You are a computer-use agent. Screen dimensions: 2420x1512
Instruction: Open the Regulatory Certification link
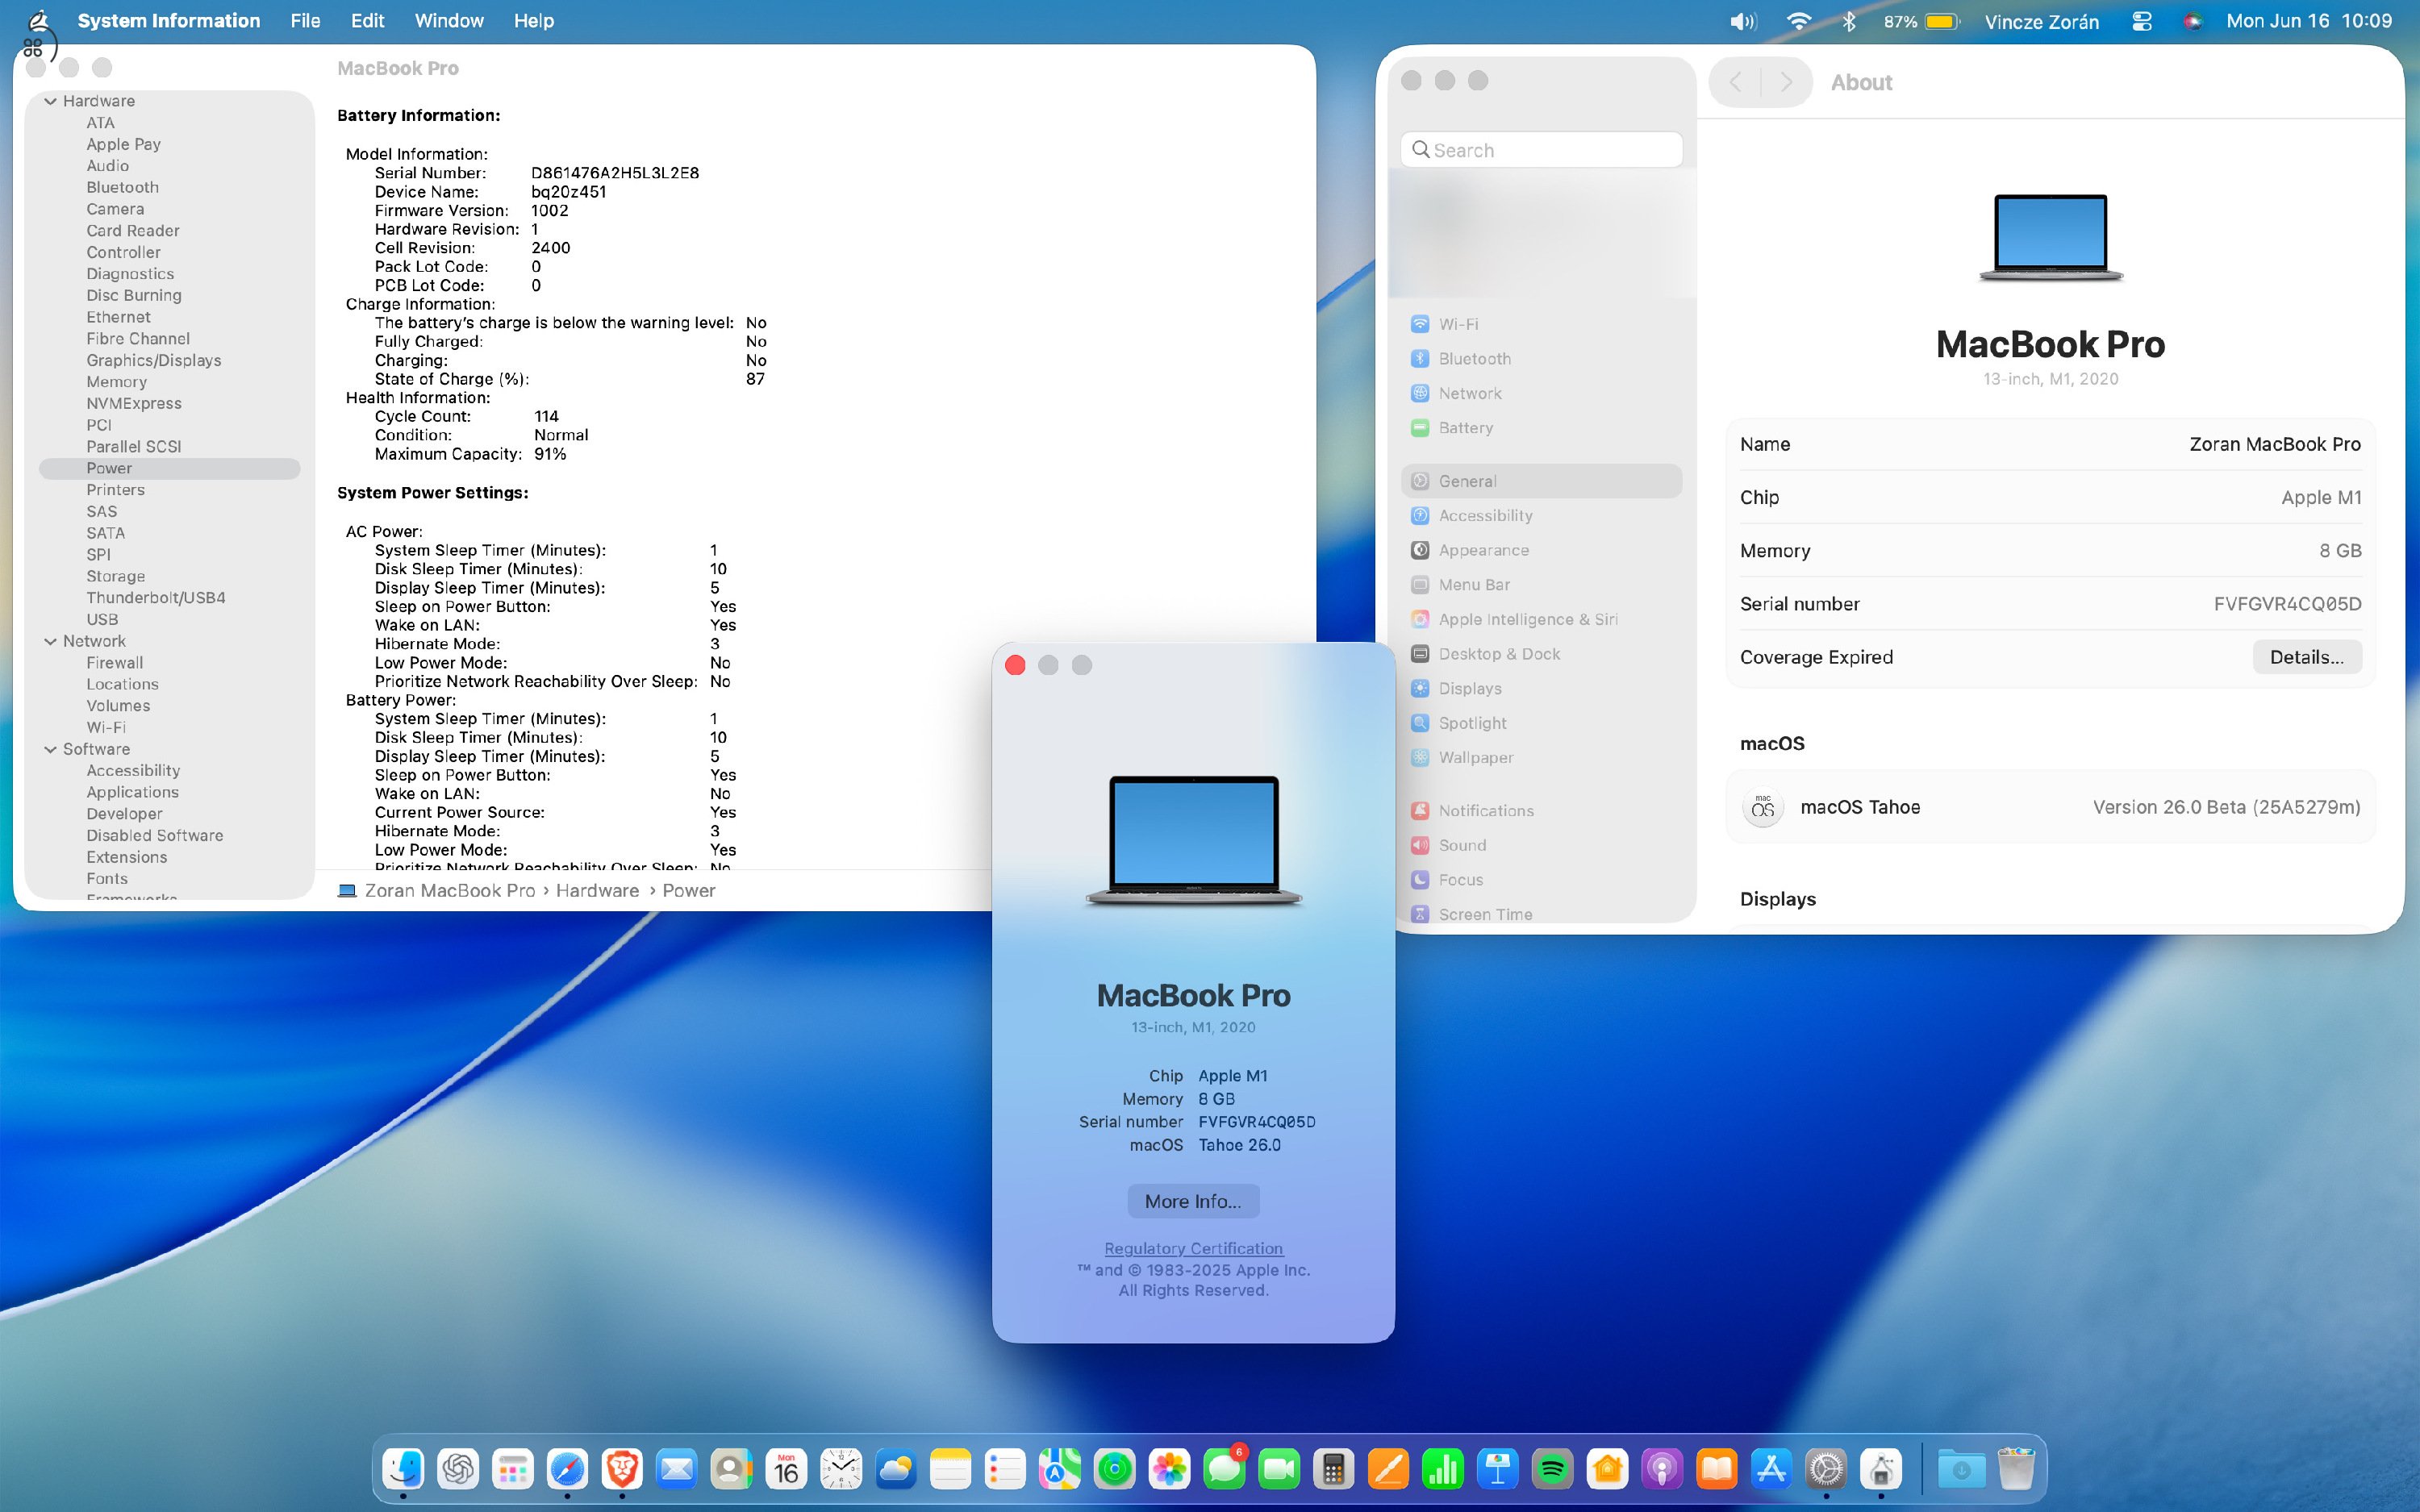(1193, 1248)
